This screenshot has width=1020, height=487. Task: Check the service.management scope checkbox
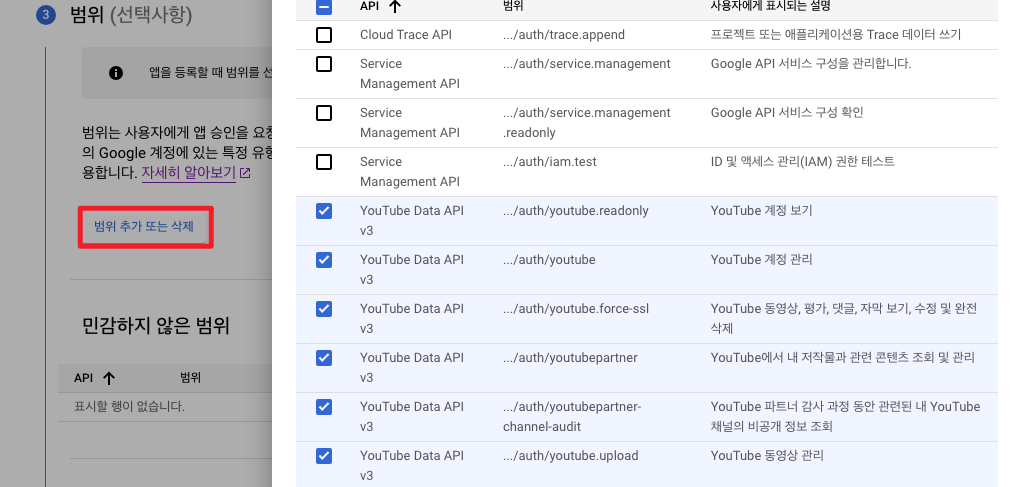click(324, 64)
